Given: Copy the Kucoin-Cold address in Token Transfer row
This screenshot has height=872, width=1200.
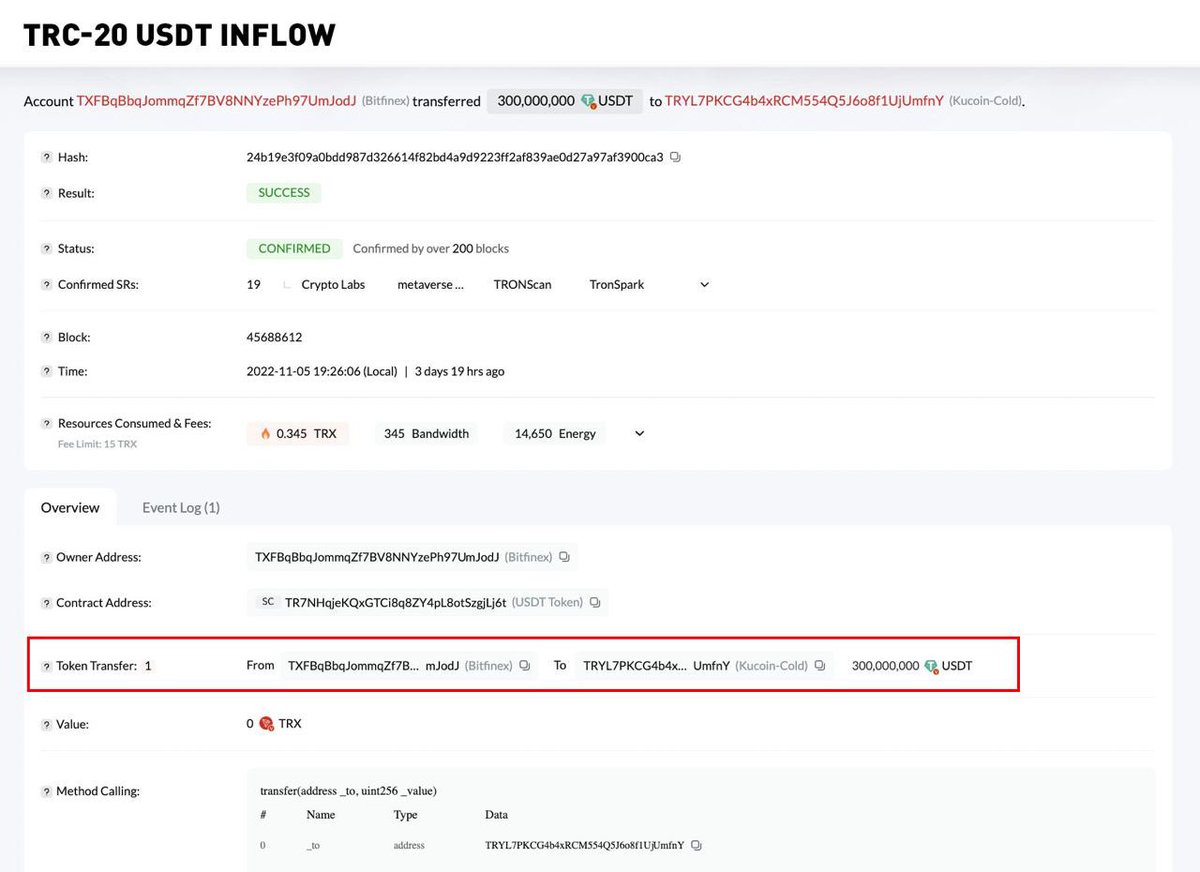Looking at the screenshot, I should (x=819, y=665).
